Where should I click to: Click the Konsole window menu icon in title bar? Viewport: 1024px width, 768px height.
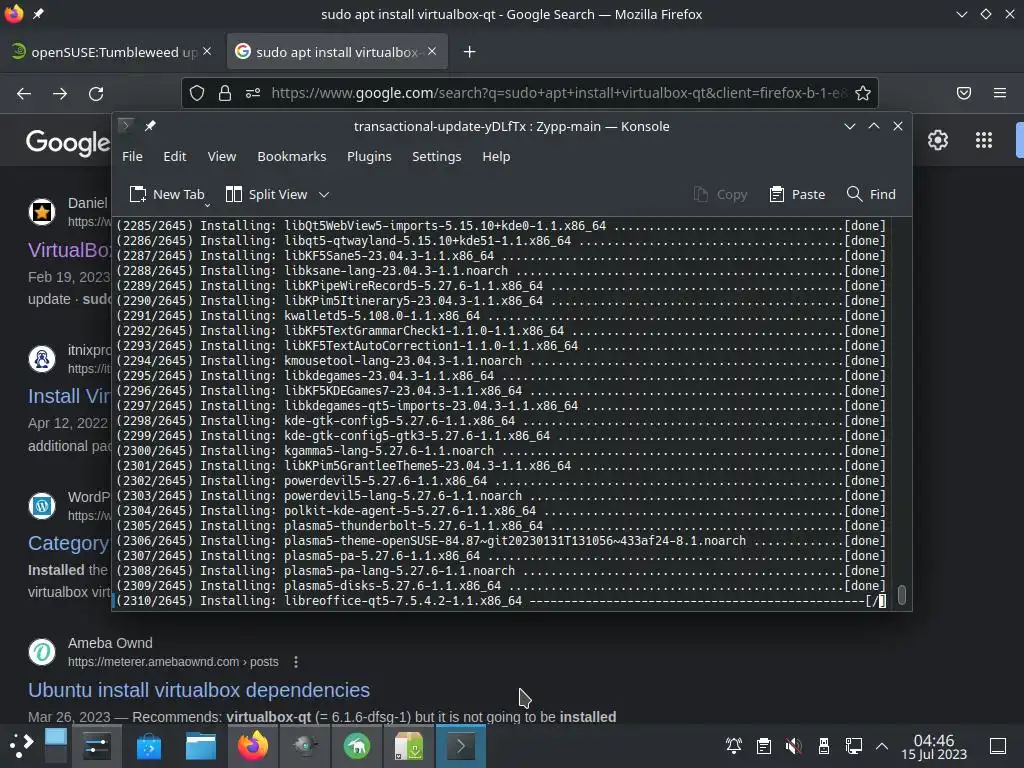tap(126, 125)
